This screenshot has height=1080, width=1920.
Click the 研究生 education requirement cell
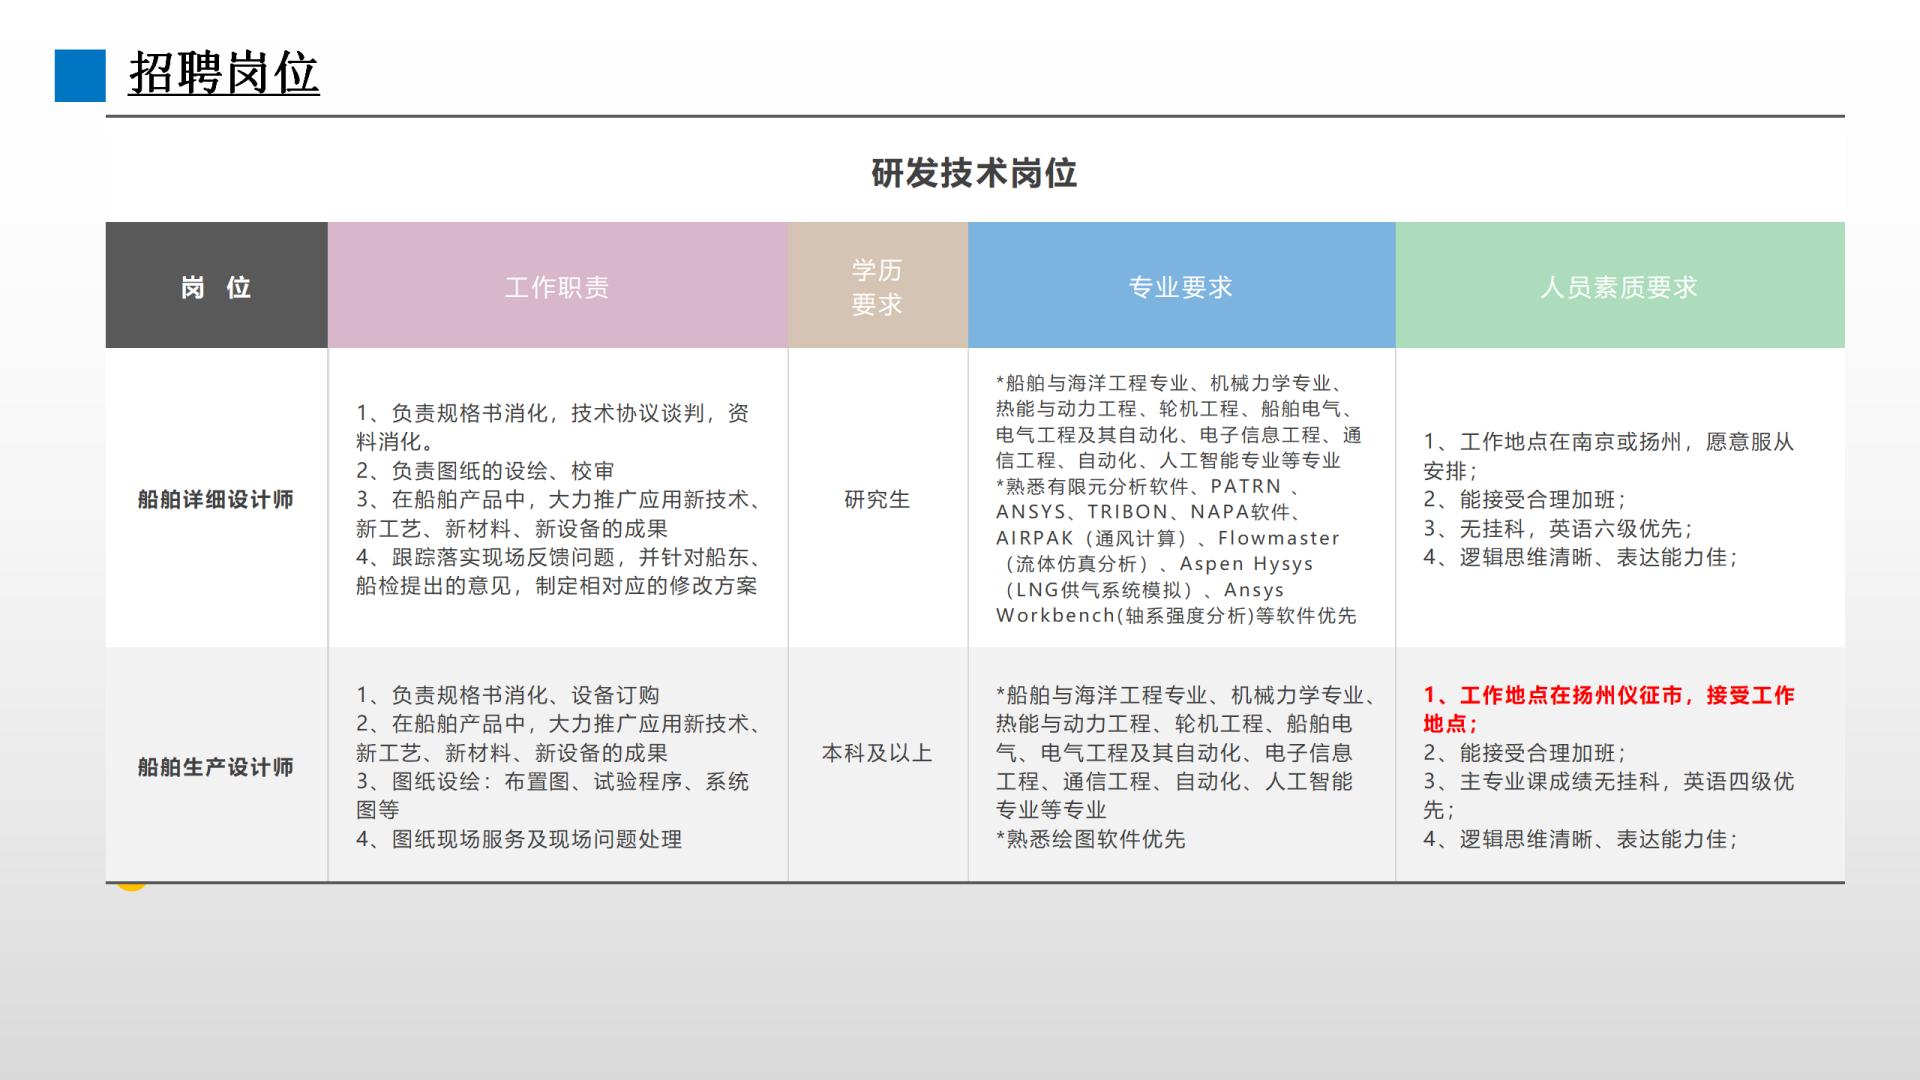tap(877, 499)
